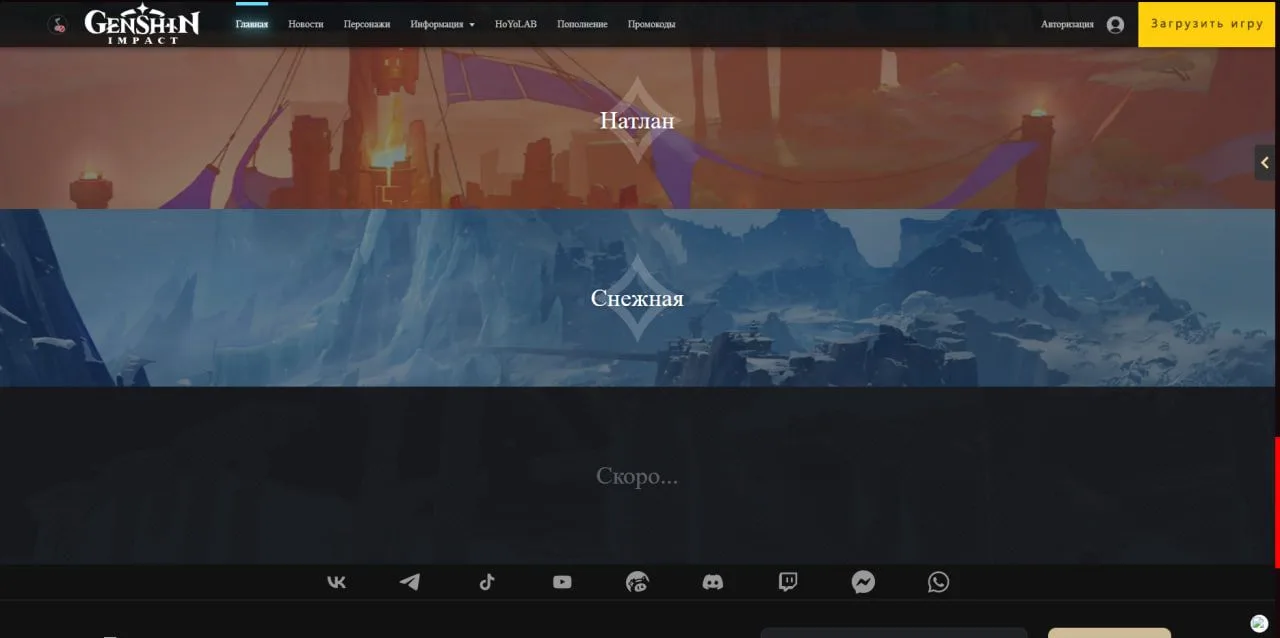Click the Загрузить игру button
The width and height of the screenshot is (1280, 638).
click(x=1207, y=24)
